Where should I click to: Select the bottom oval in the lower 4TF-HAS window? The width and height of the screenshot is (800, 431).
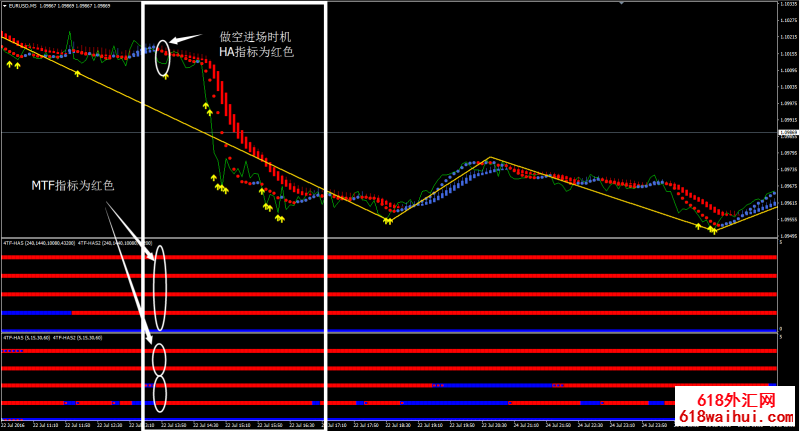click(158, 392)
